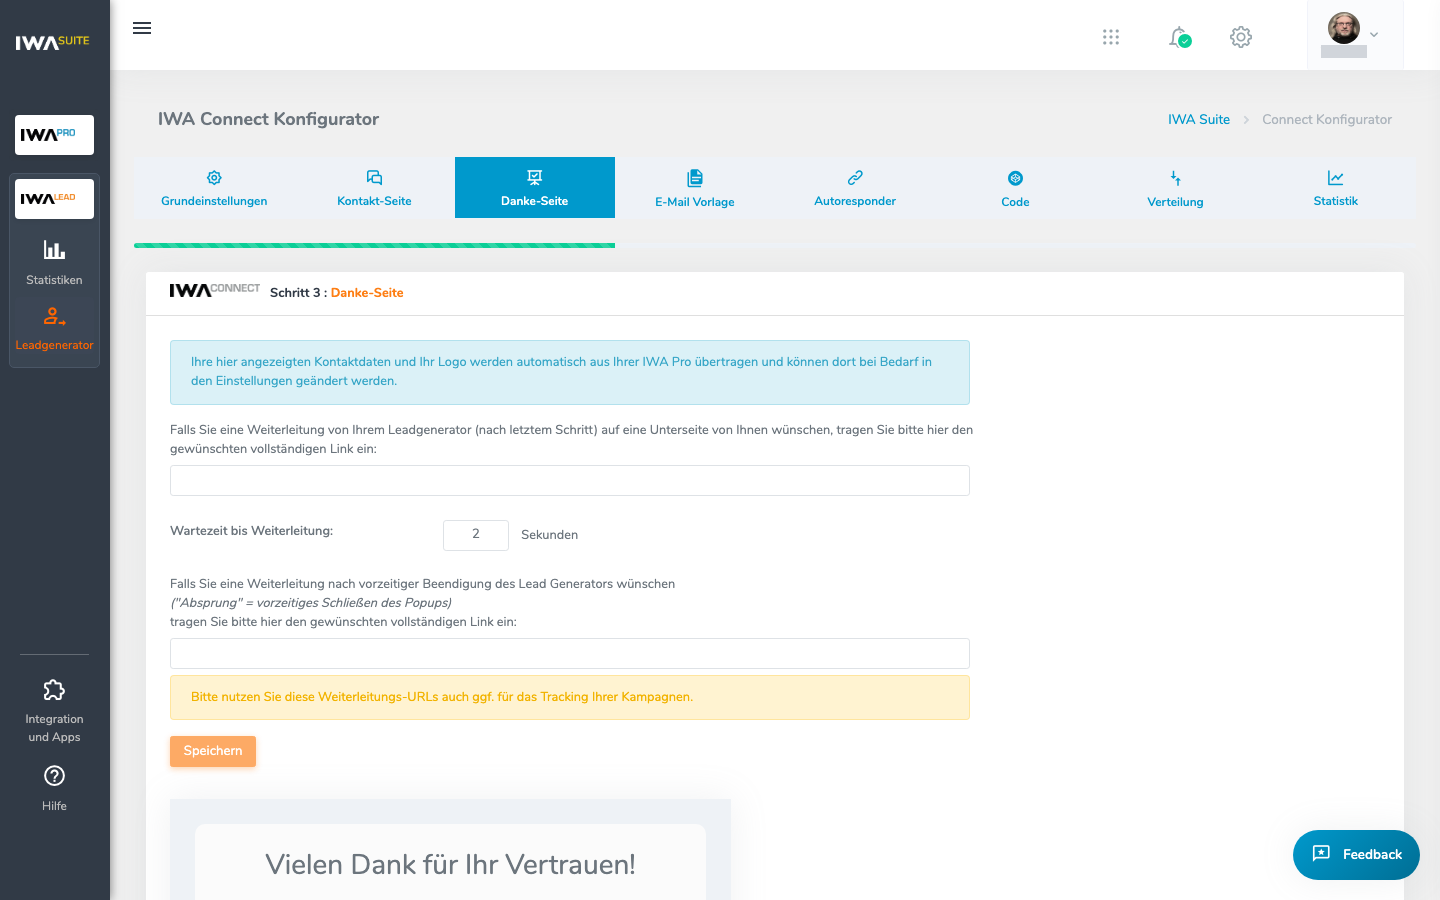
Task: Click the Speichern button
Action: click(x=213, y=751)
